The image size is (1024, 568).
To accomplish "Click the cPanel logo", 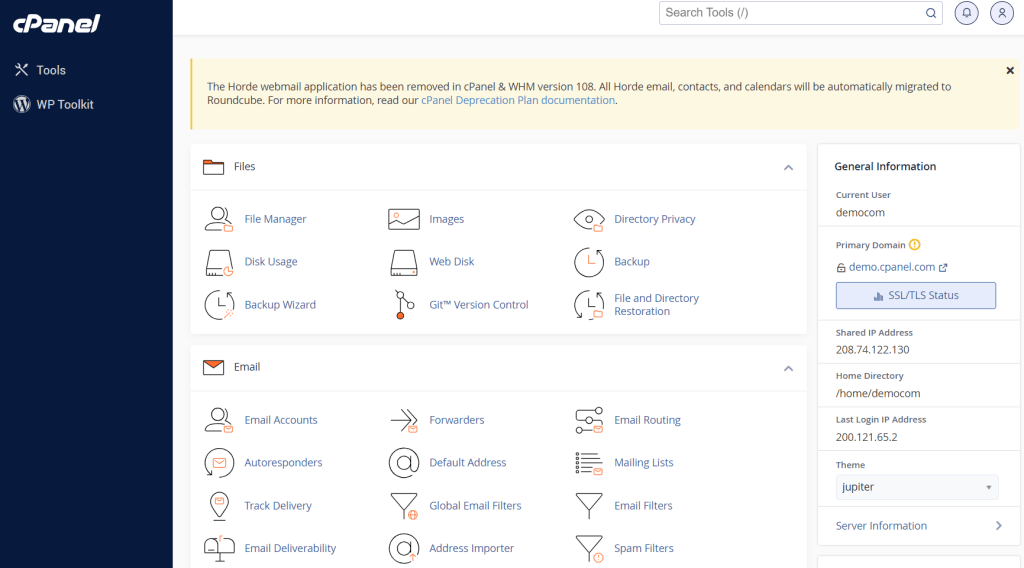I will 57,24.
